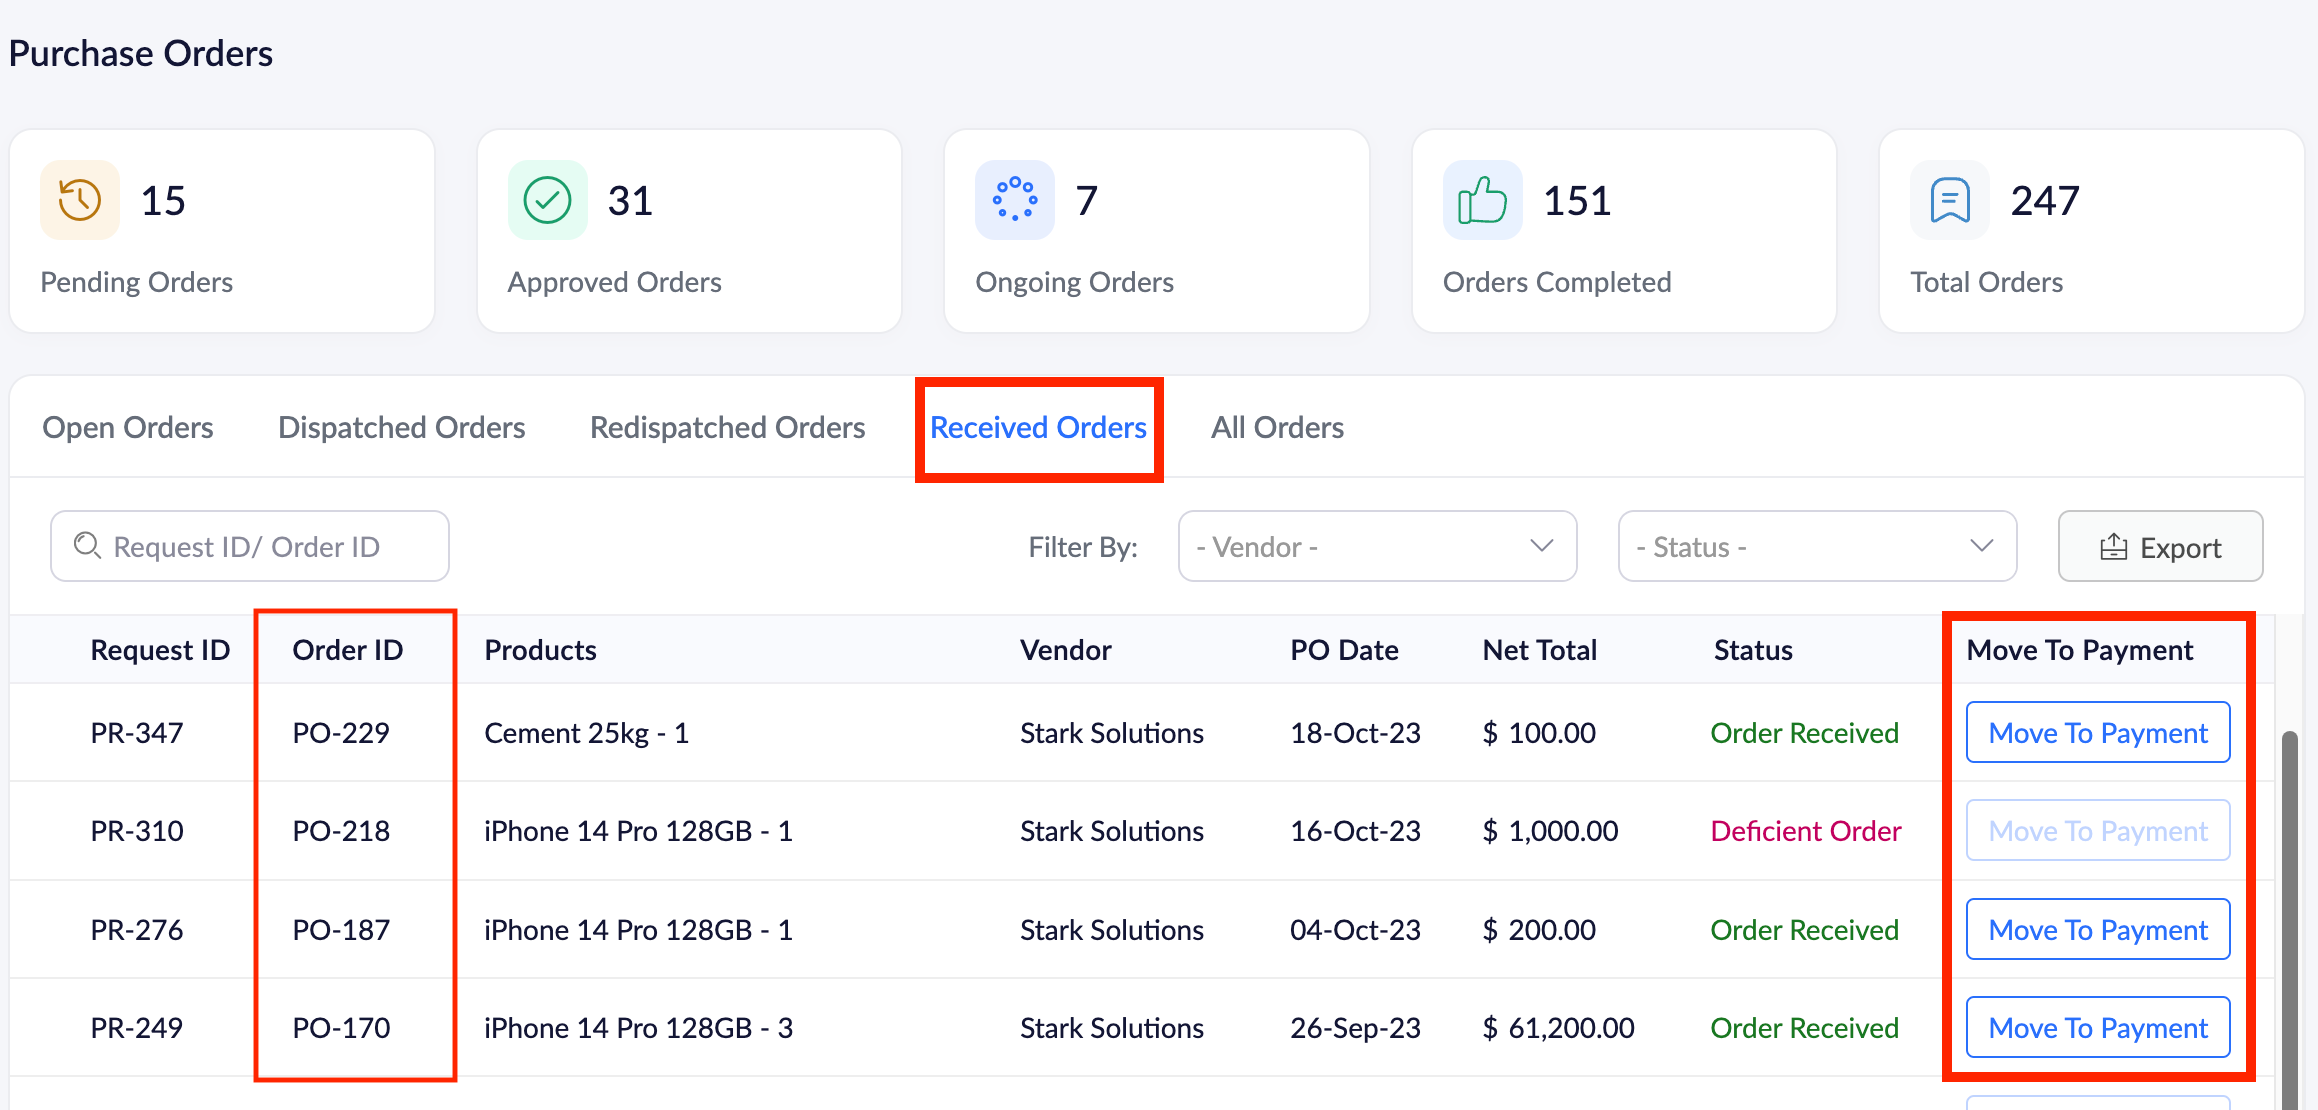The width and height of the screenshot is (2318, 1110).
Task: Move PO-170 order to payment
Action: [x=2097, y=1027]
